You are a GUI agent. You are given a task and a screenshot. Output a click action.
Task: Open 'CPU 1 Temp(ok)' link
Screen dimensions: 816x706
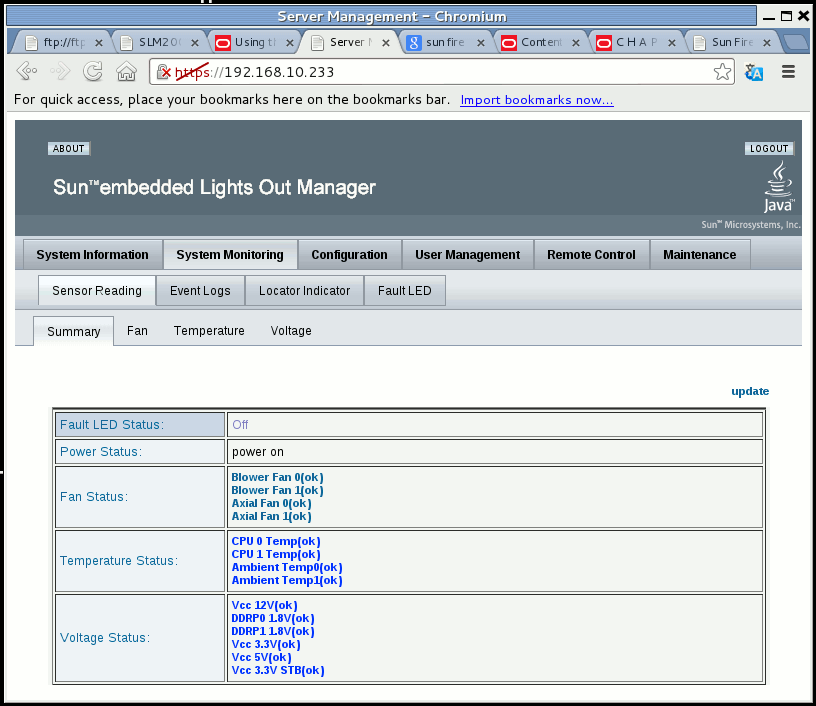(x=276, y=554)
